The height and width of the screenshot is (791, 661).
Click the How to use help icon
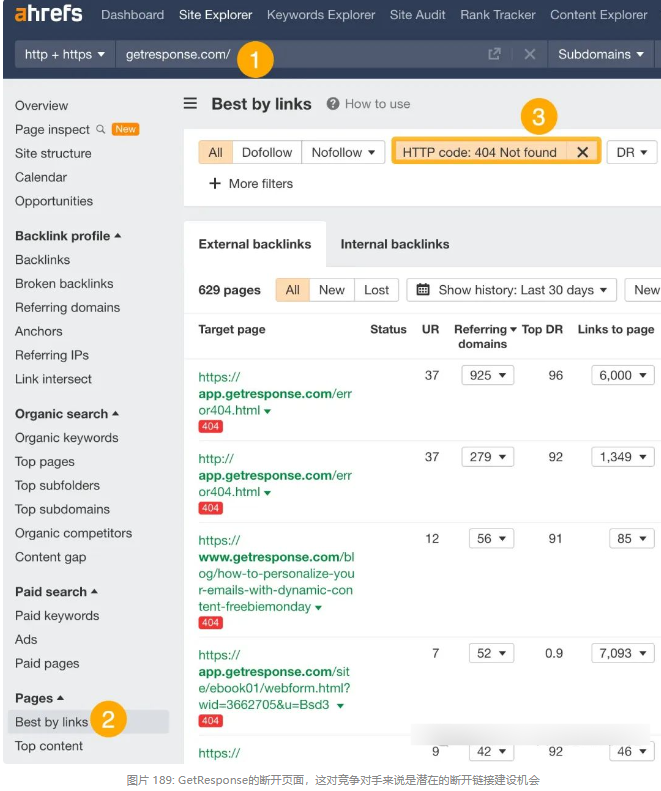[333, 104]
